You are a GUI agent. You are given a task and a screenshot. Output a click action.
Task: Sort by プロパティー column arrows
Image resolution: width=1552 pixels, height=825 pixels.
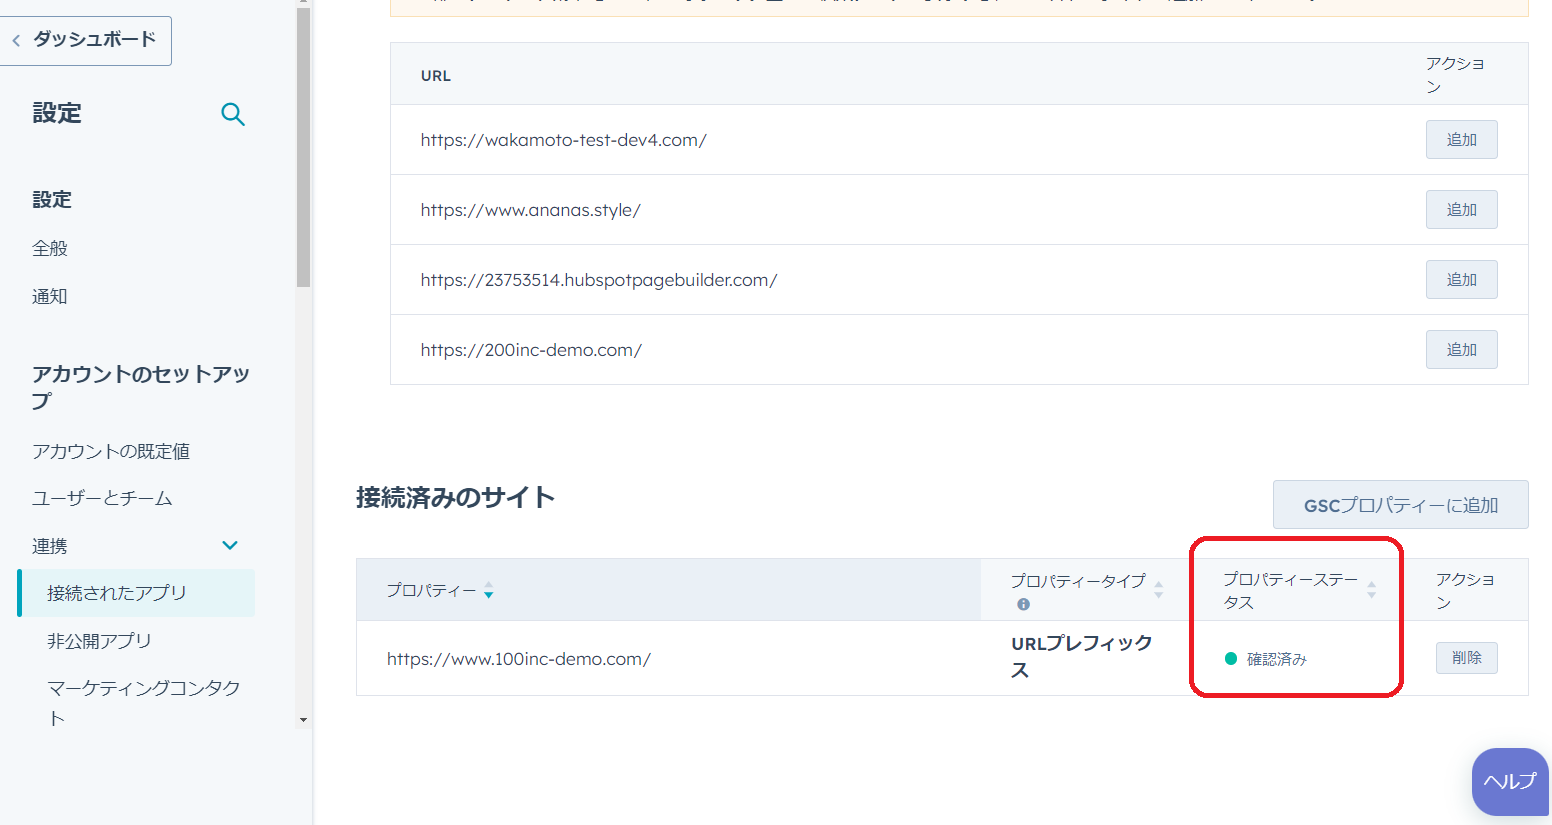click(x=489, y=591)
